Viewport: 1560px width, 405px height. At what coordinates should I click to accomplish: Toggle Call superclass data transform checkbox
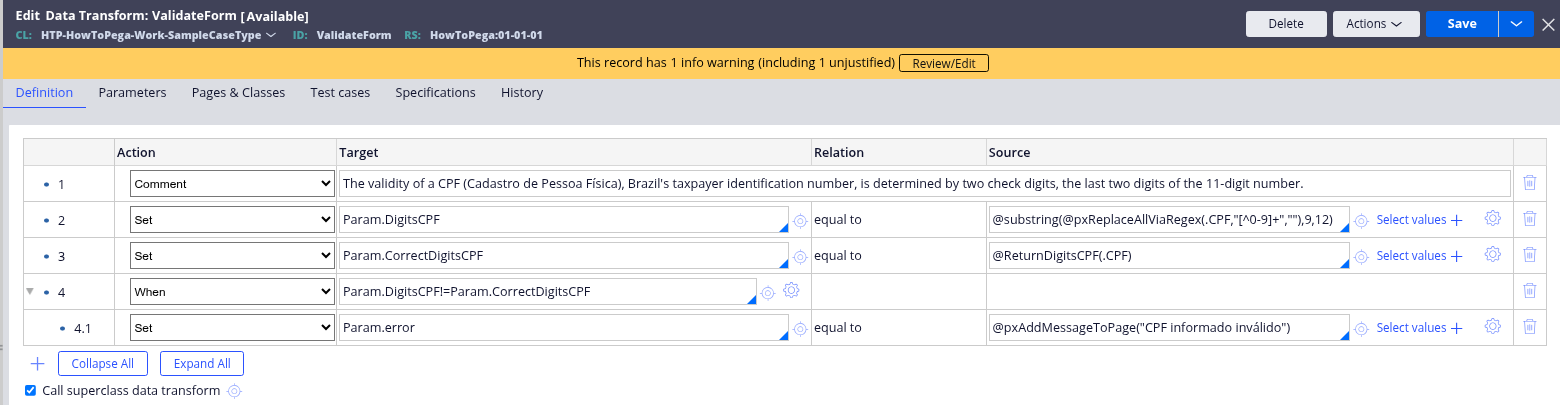31,391
